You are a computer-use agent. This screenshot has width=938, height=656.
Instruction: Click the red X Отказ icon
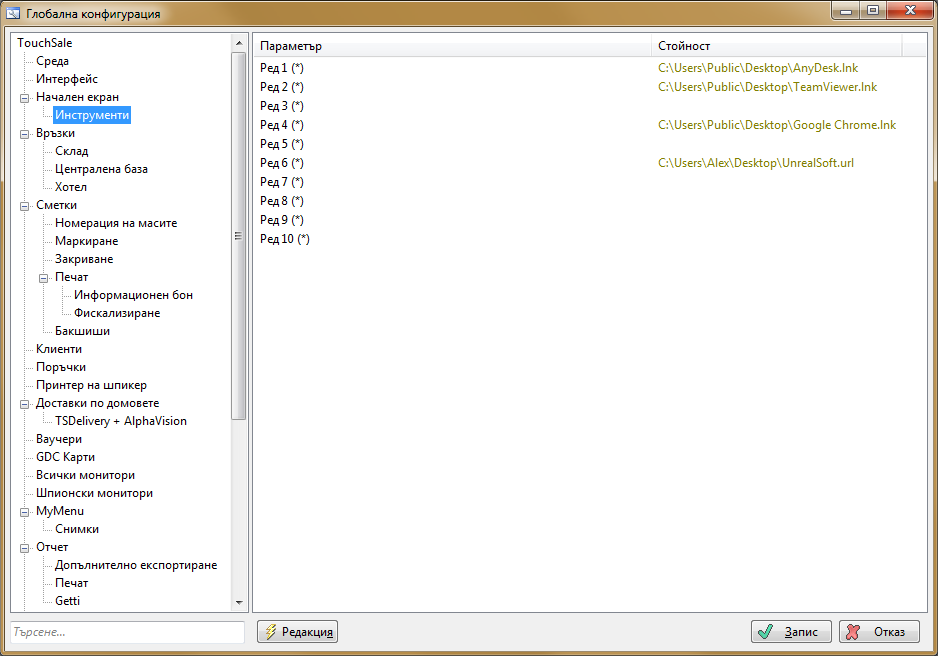coord(853,632)
